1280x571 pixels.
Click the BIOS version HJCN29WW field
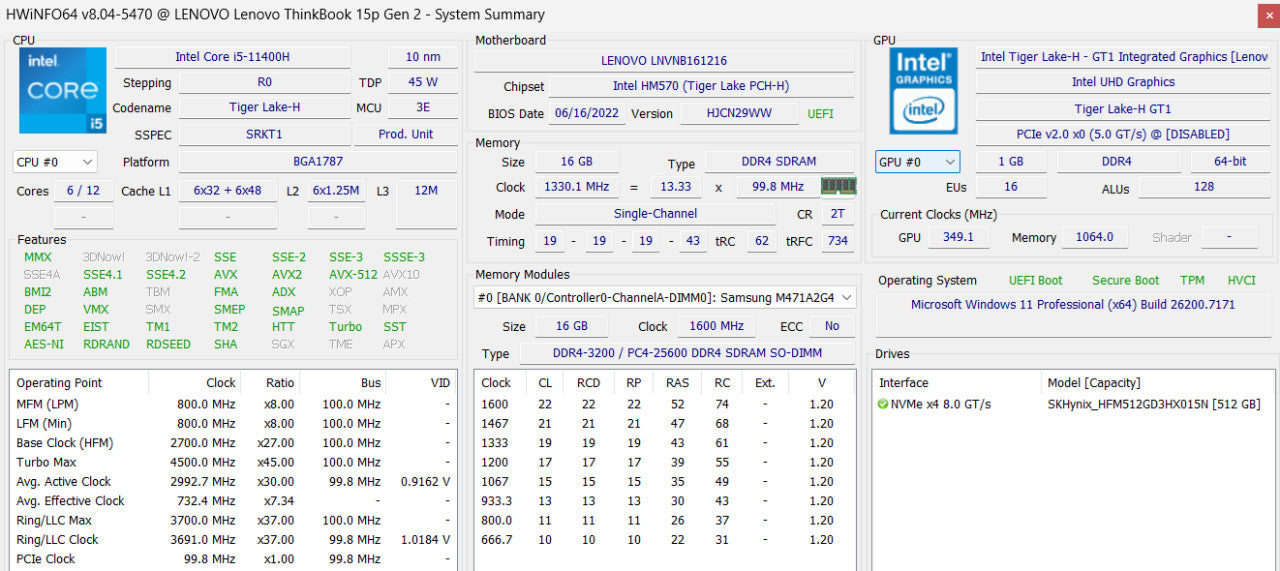pyautogui.click(x=740, y=114)
